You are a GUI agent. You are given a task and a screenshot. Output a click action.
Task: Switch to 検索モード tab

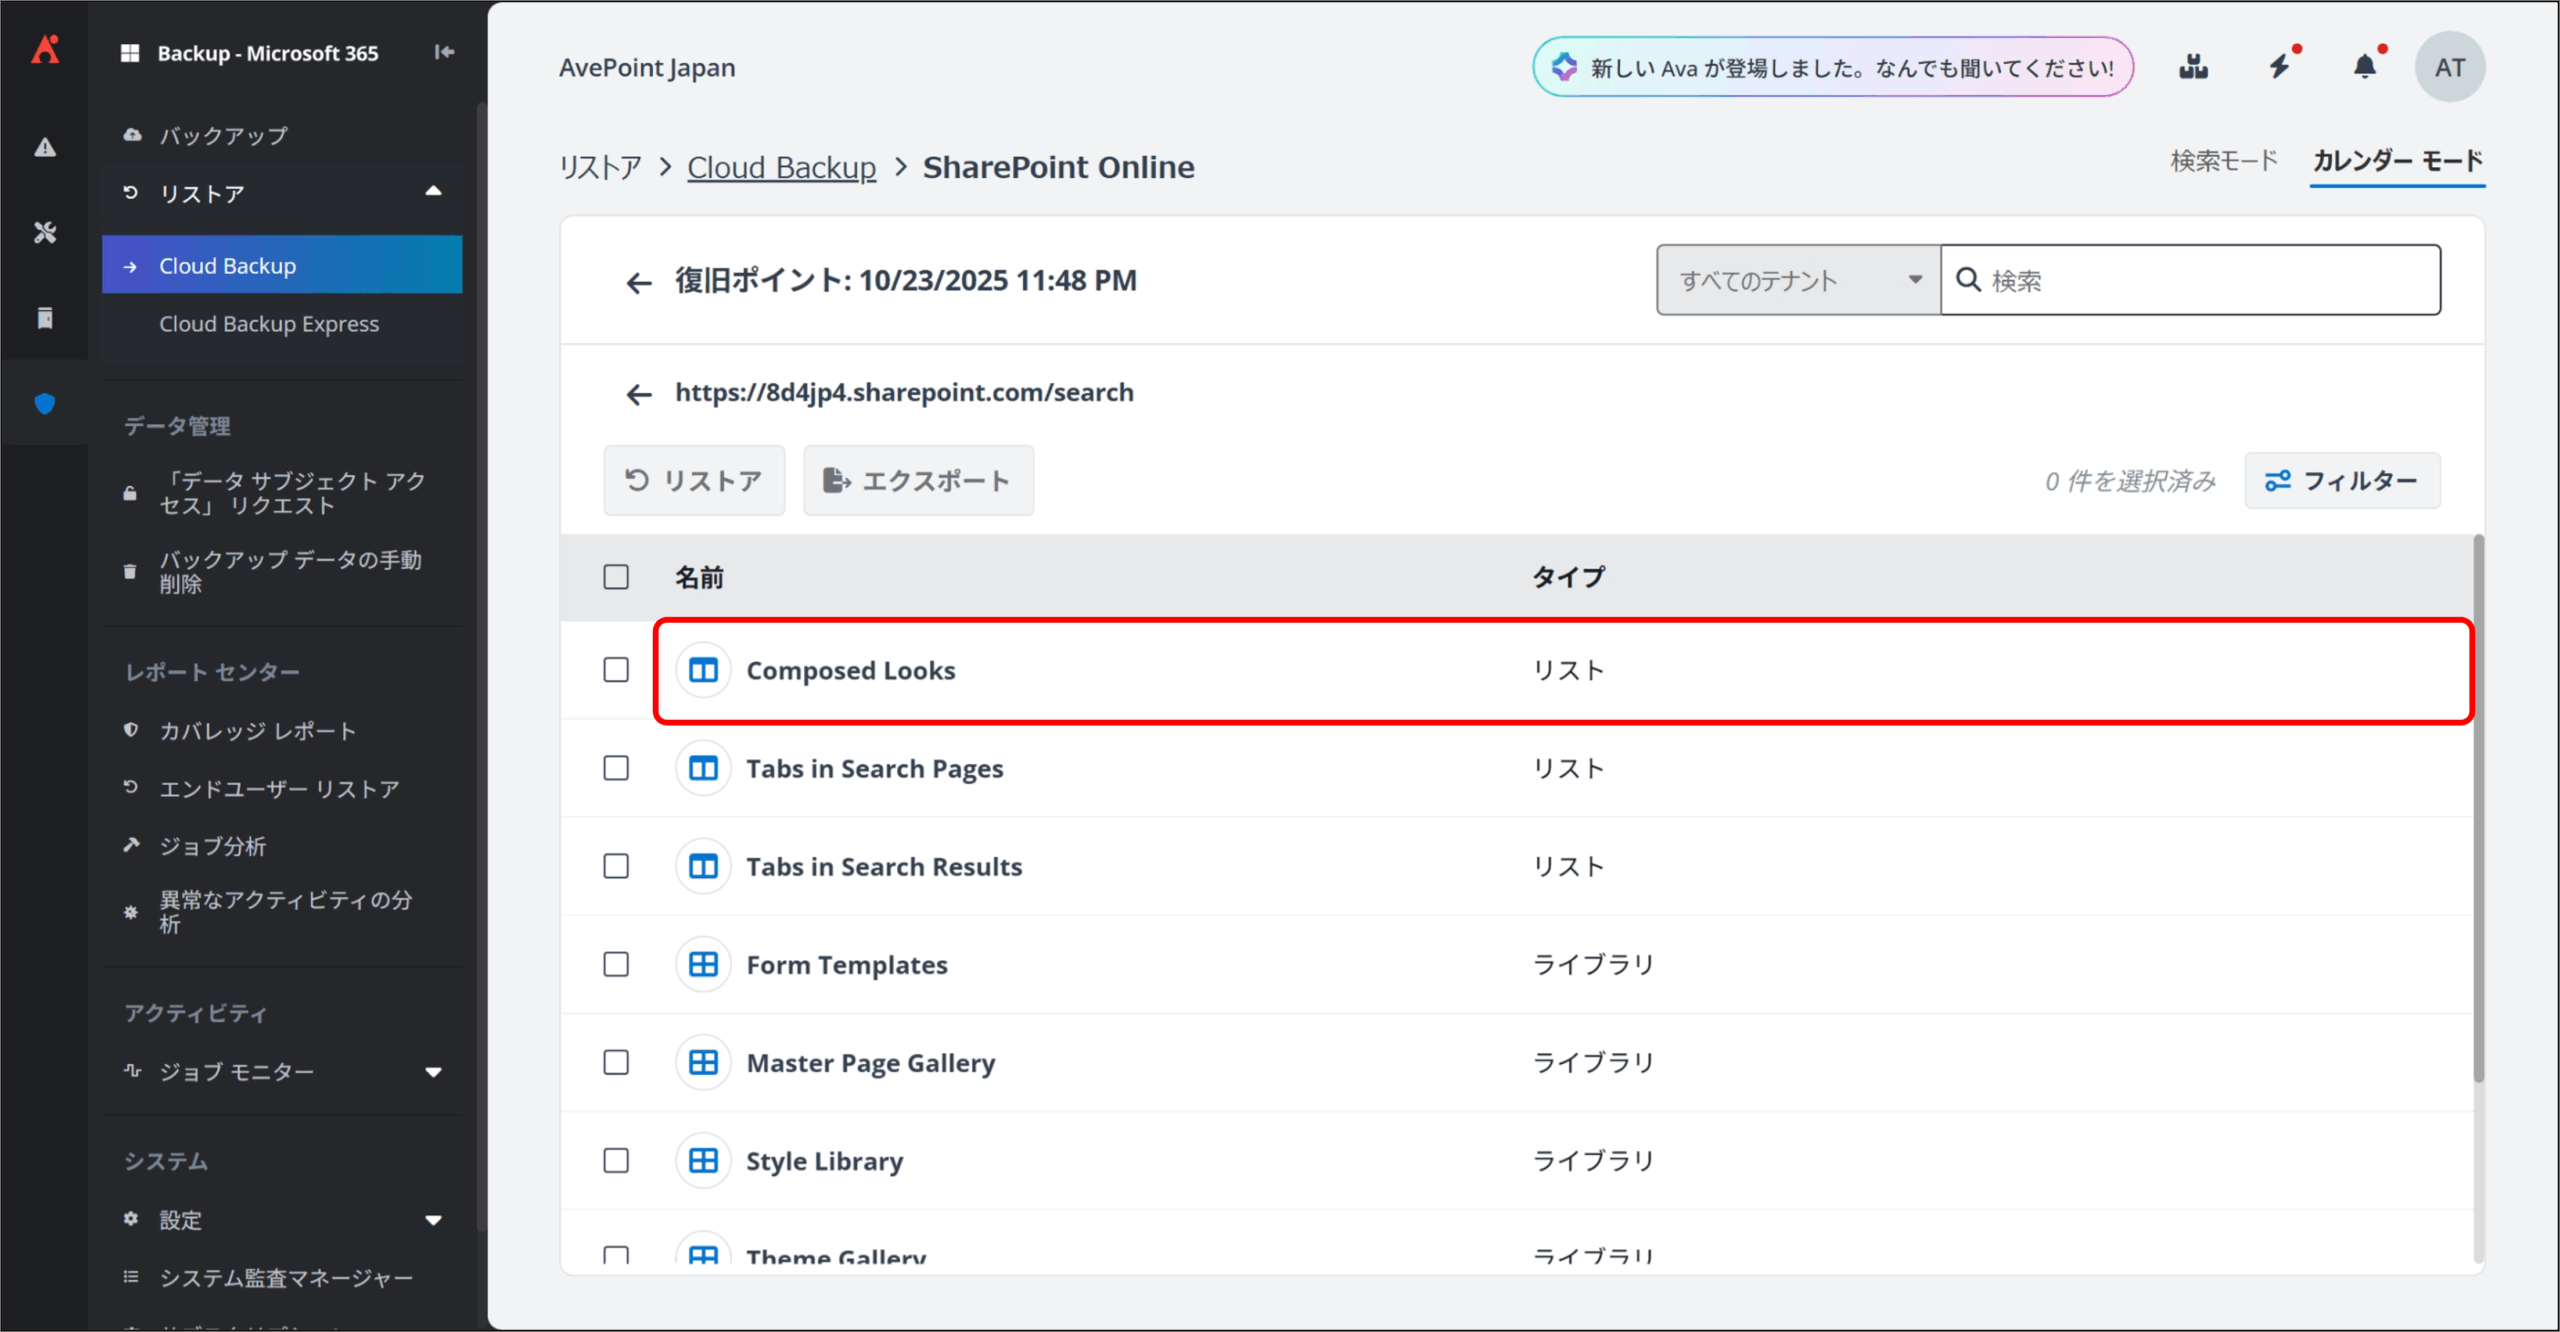click(x=2223, y=161)
